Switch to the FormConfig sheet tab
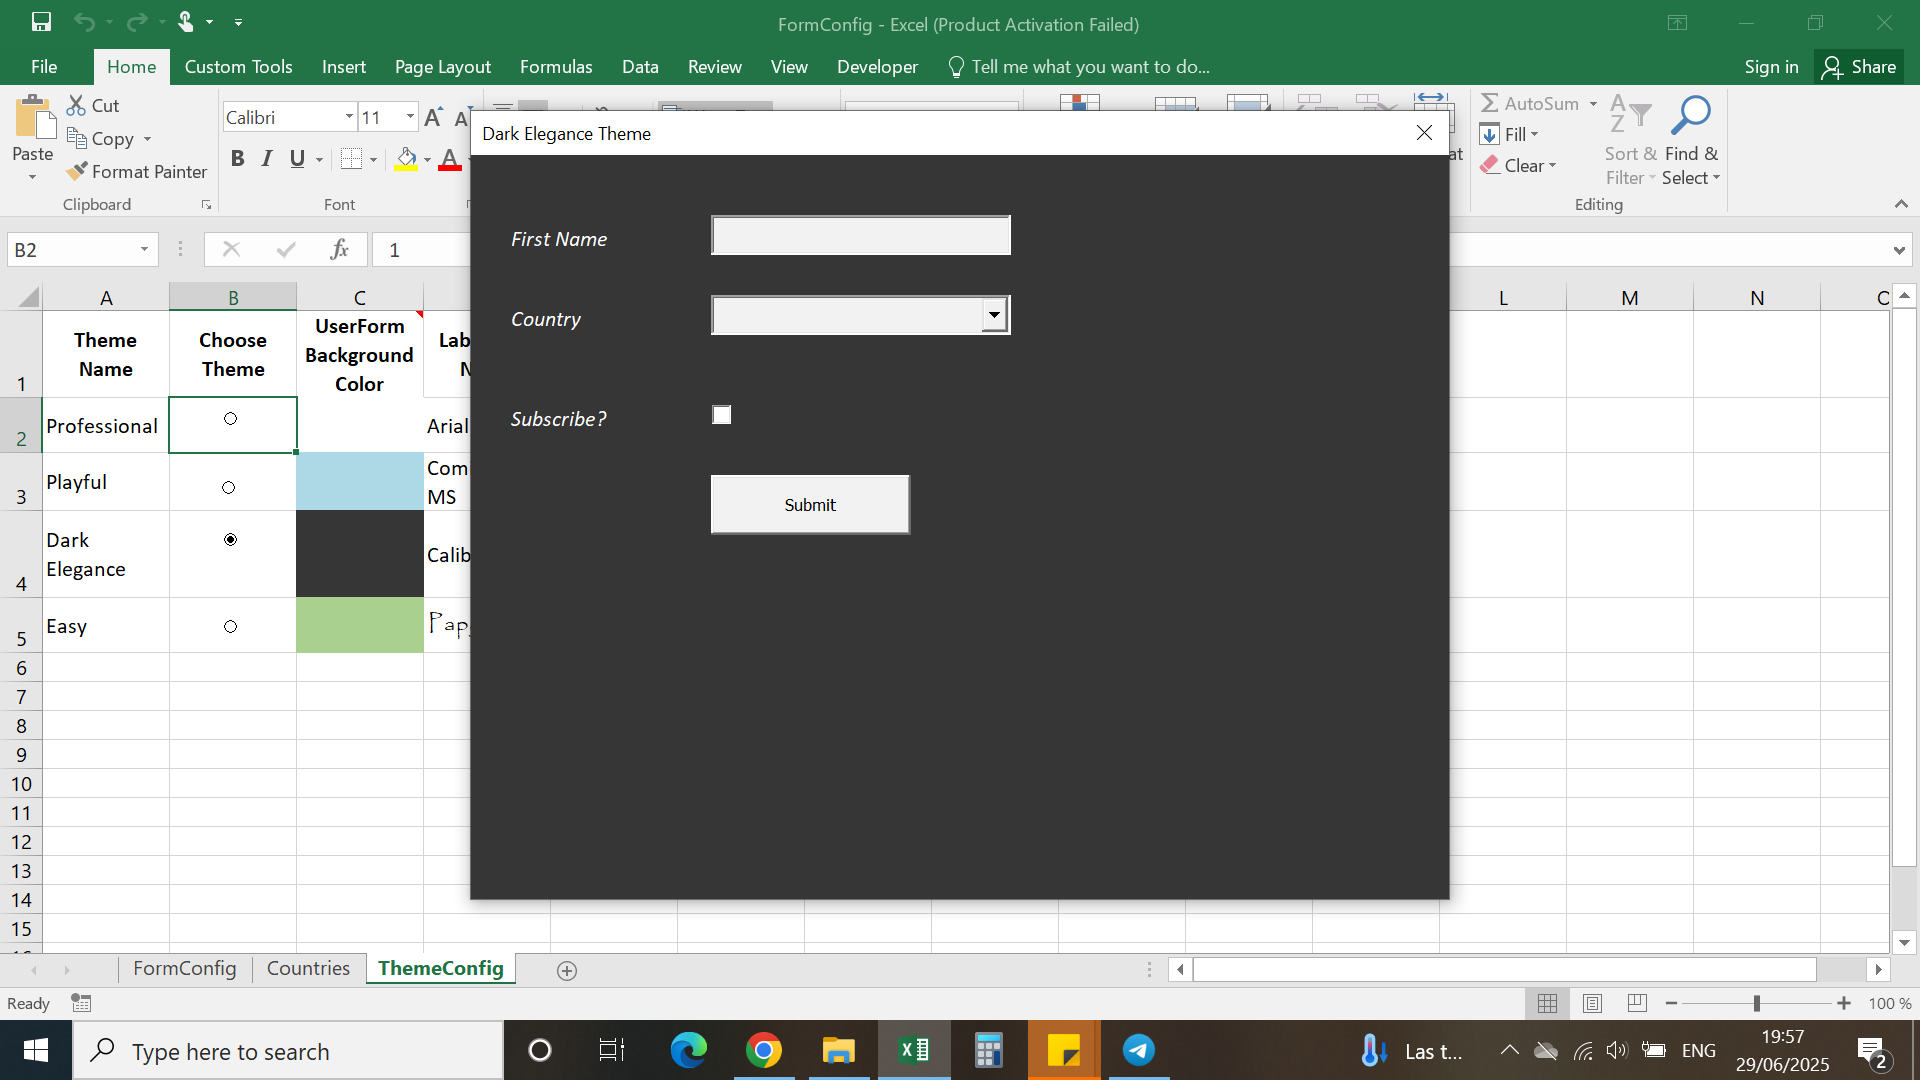Viewport: 1920px width, 1080px height. point(184,969)
